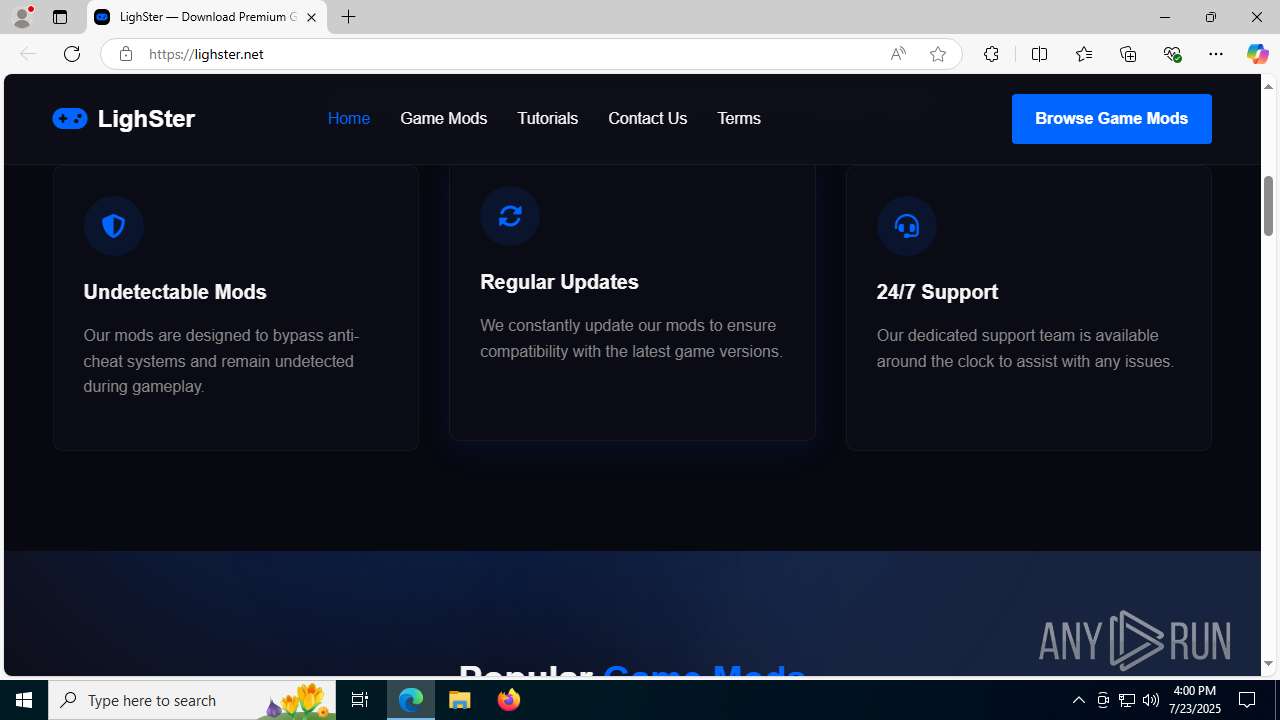Image resolution: width=1280 pixels, height=720 pixels.
Task: Click the LighSter gamepad logo icon
Action: tap(70, 118)
